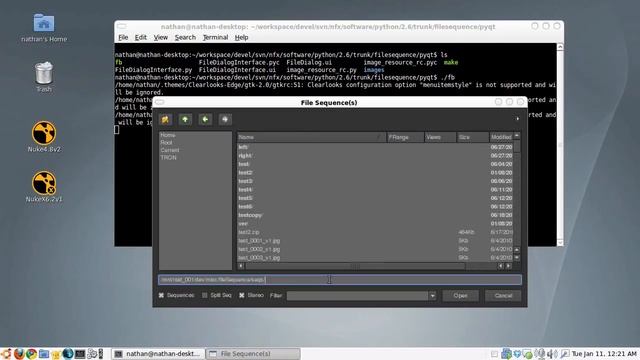The image size is (640, 360).
Task: Click the blue shield tray icon
Action: (x=518, y=353)
